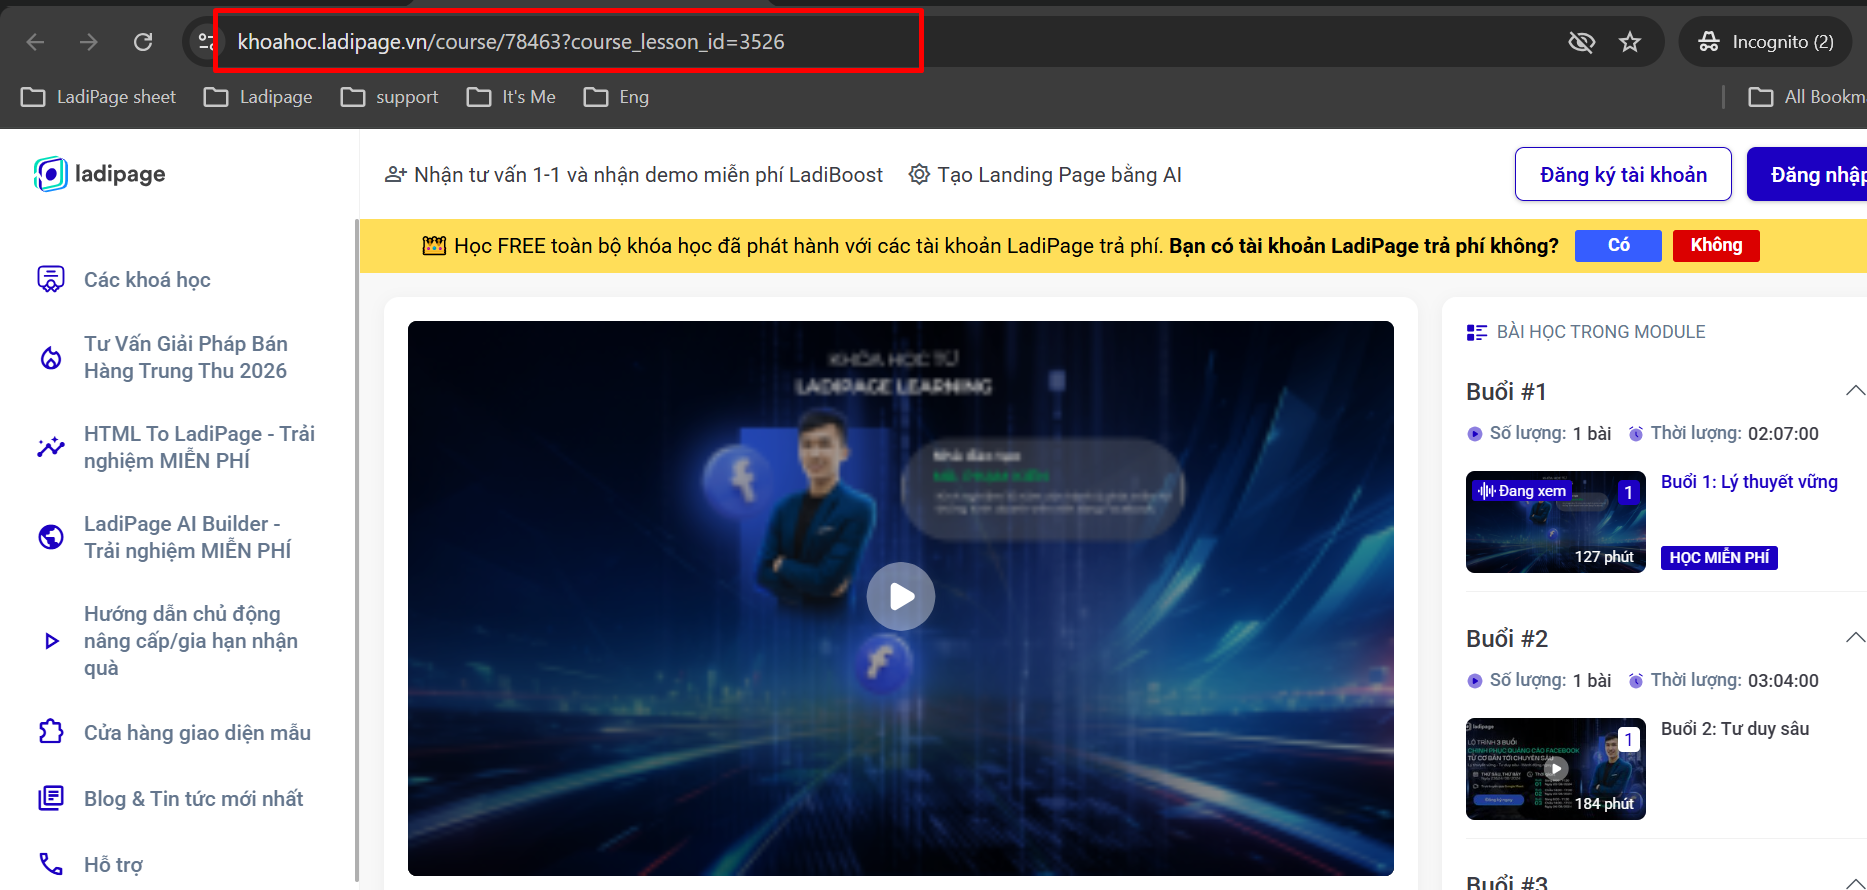Click the puzzle icon for Cửa hàng giao diện mẫu
This screenshot has height=890, width=1867.
click(51, 733)
